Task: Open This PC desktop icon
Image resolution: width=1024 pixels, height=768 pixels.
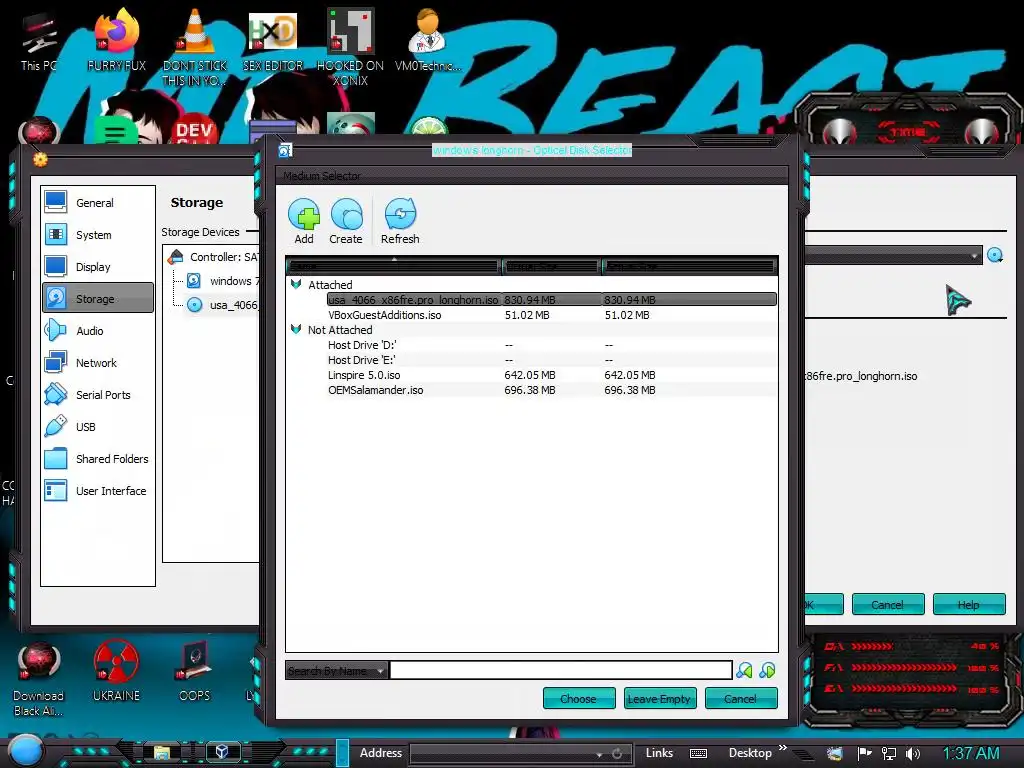Action: [39, 42]
